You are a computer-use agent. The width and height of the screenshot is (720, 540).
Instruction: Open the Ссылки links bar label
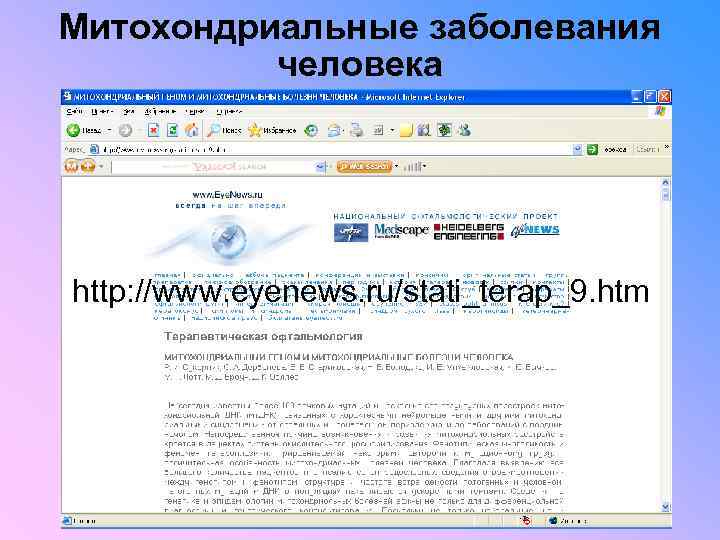(x=647, y=149)
